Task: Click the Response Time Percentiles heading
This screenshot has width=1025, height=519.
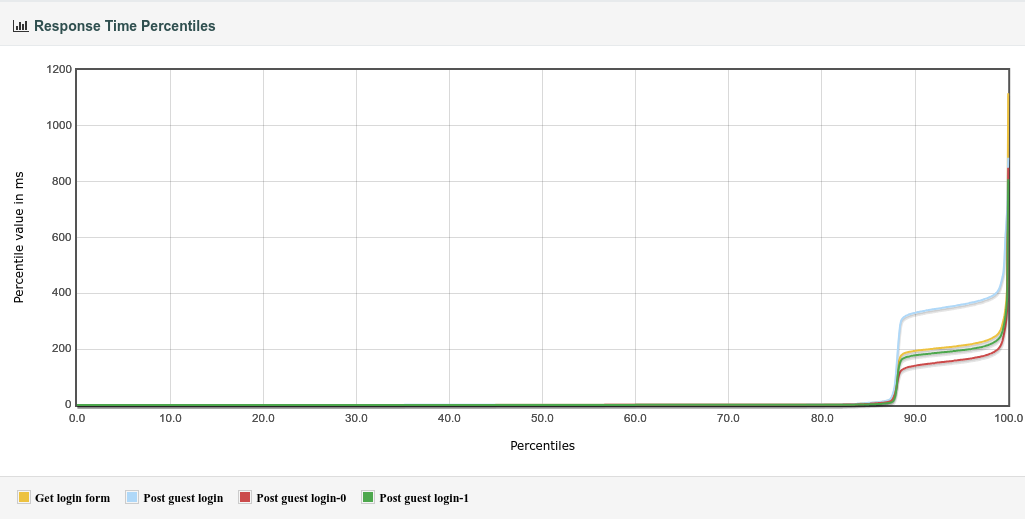Action: click(124, 26)
